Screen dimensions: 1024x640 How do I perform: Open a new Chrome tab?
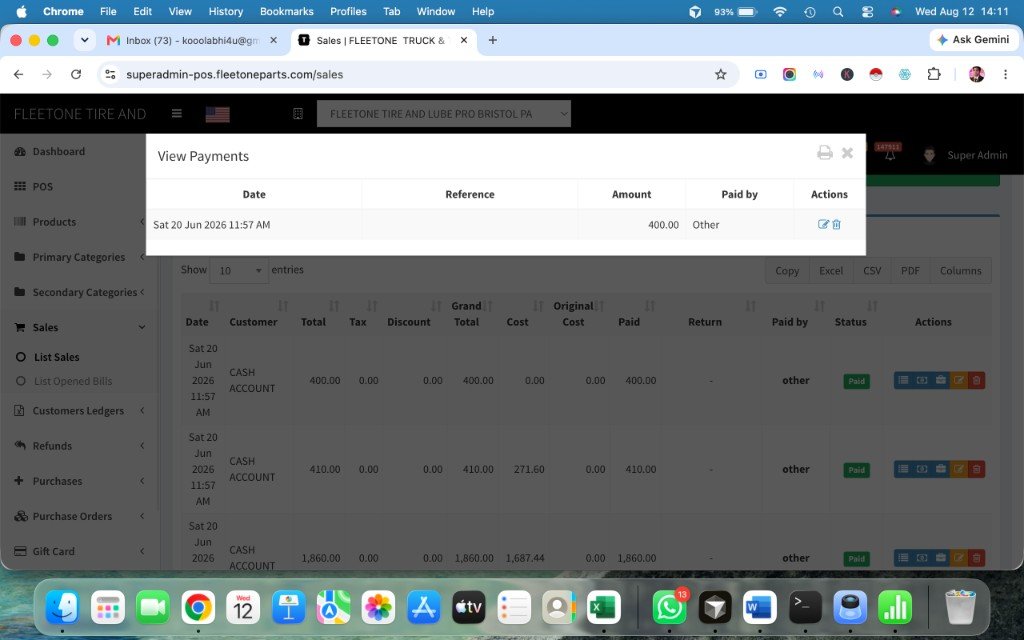[x=492, y=40]
